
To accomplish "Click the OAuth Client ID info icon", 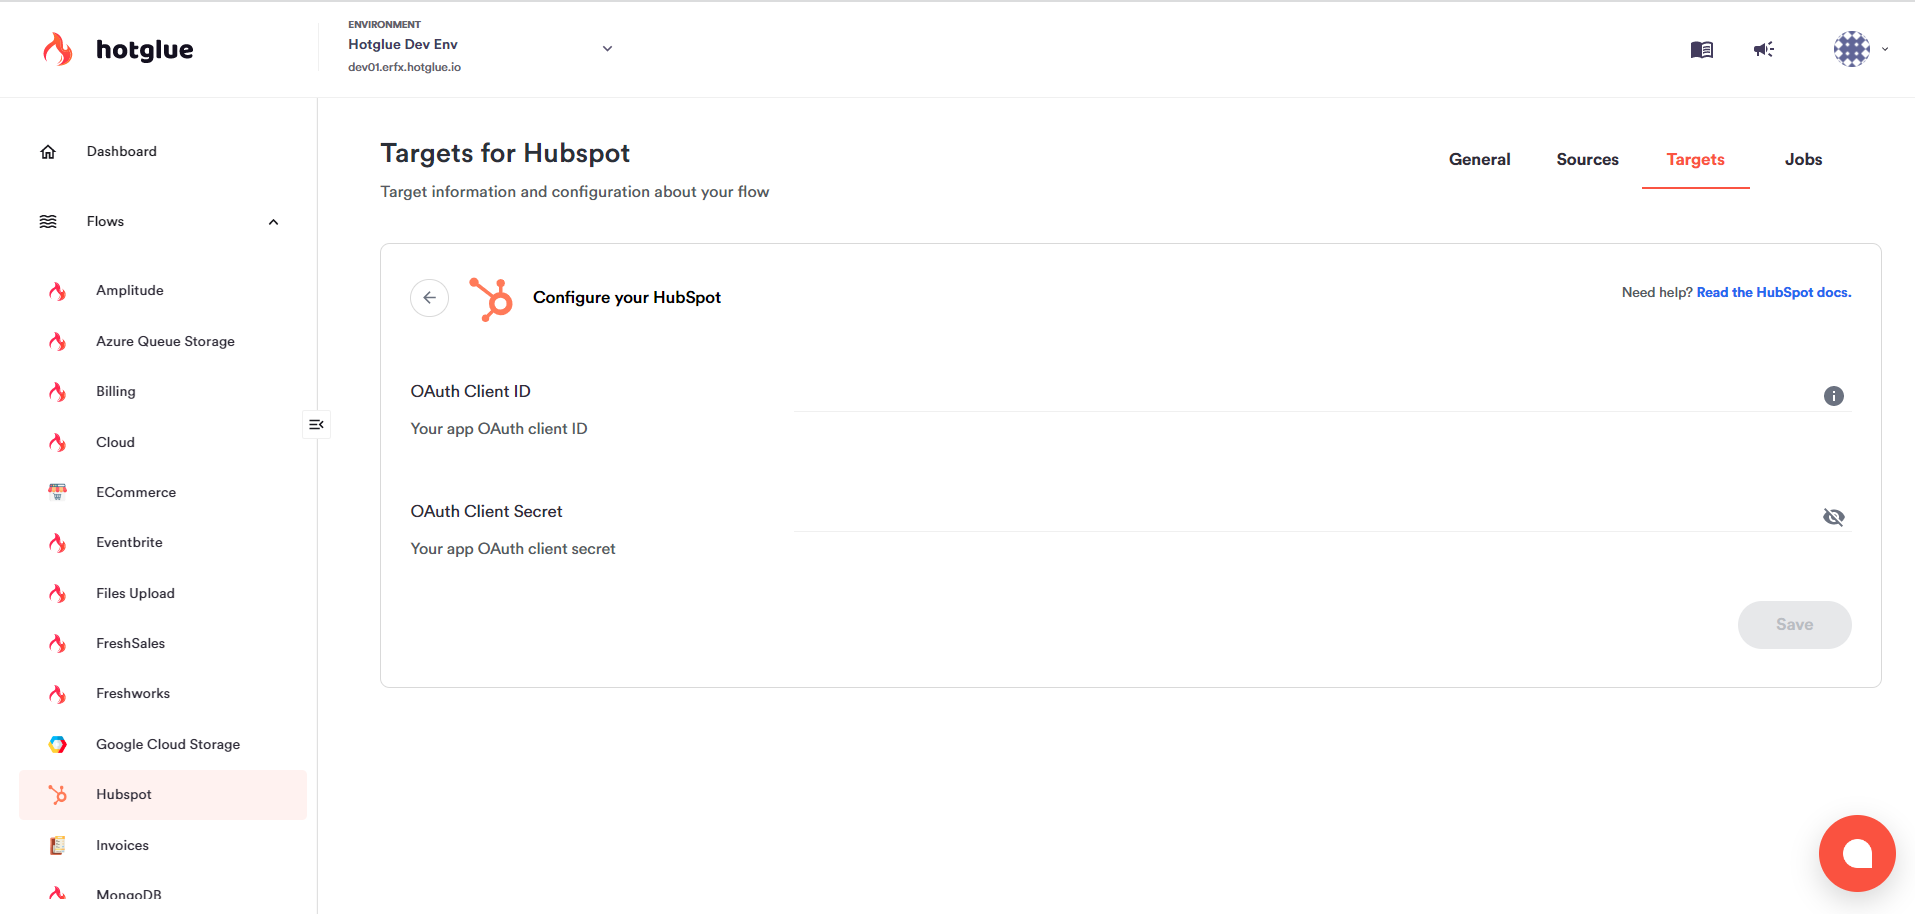I will coord(1833,396).
